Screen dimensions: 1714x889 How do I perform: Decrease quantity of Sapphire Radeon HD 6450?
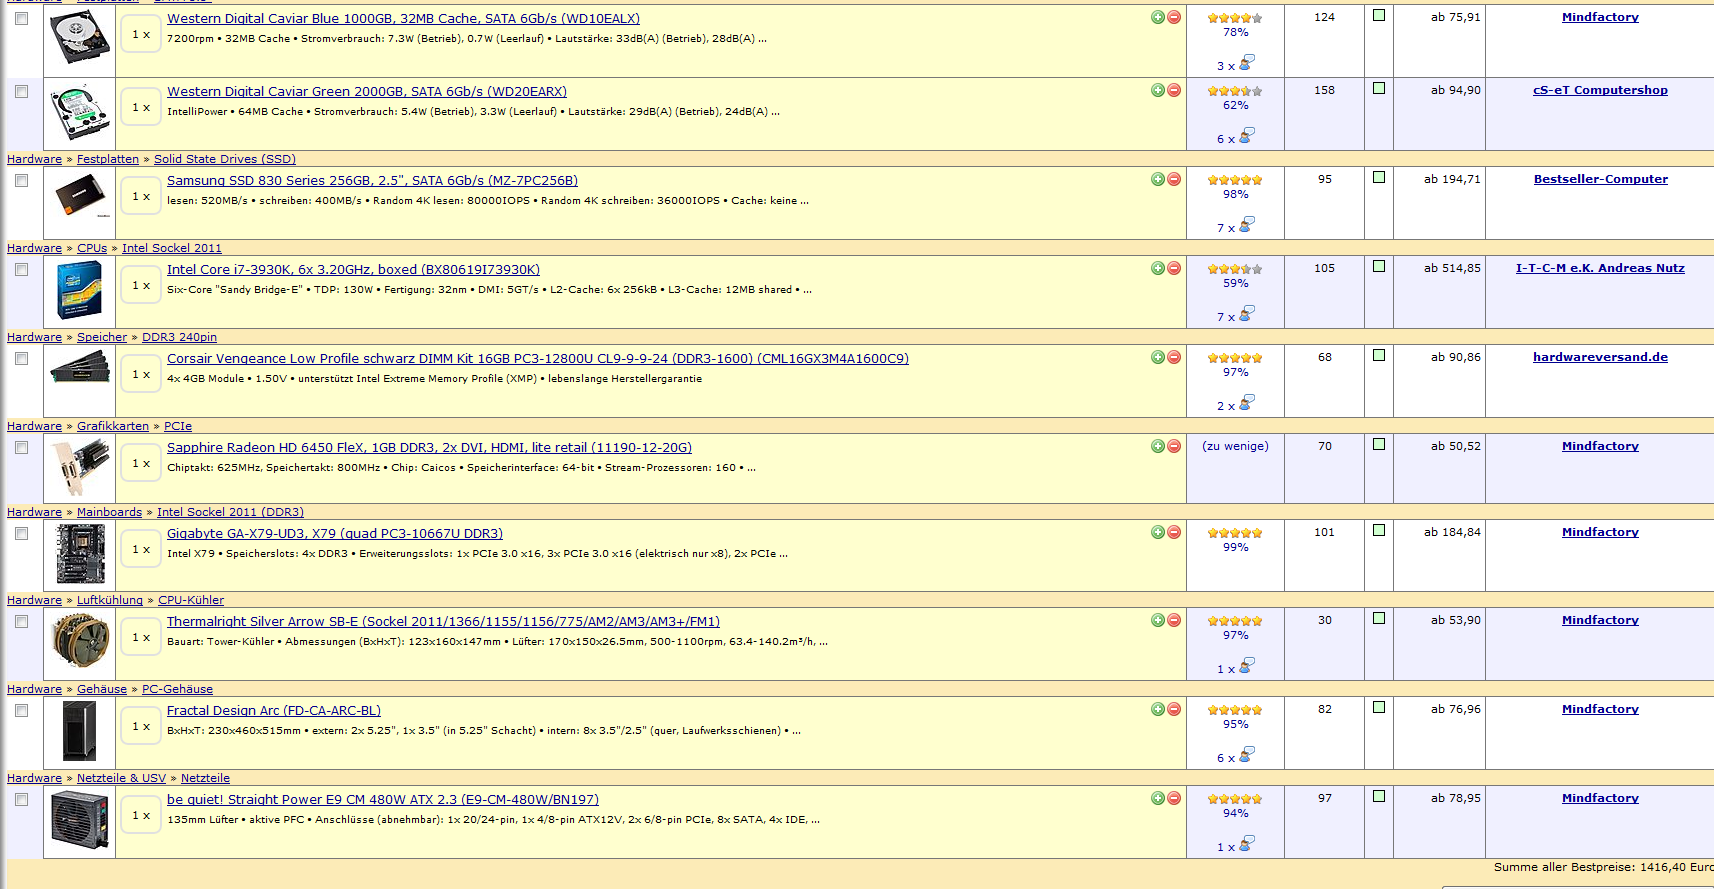point(1174,446)
